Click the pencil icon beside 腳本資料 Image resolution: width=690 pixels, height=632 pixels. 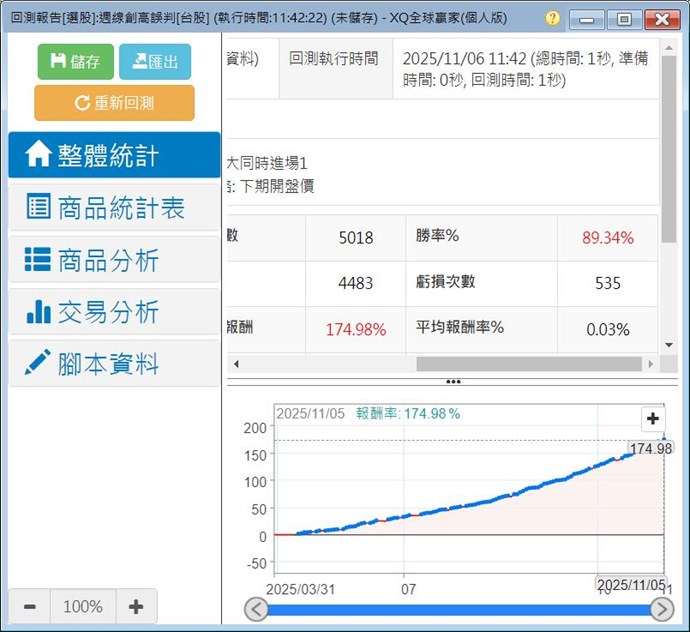[37, 363]
